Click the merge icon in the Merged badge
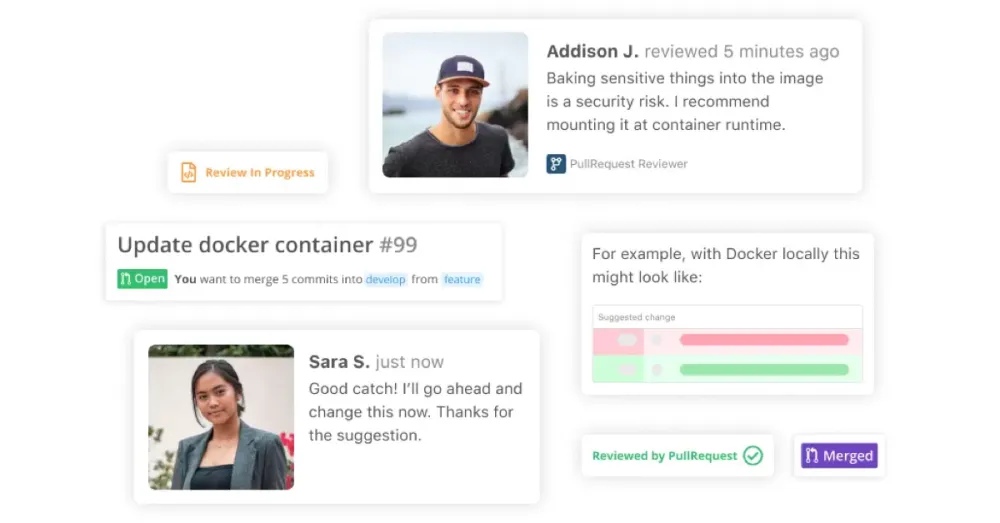The height and width of the screenshot is (523, 1000). click(811, 456)
